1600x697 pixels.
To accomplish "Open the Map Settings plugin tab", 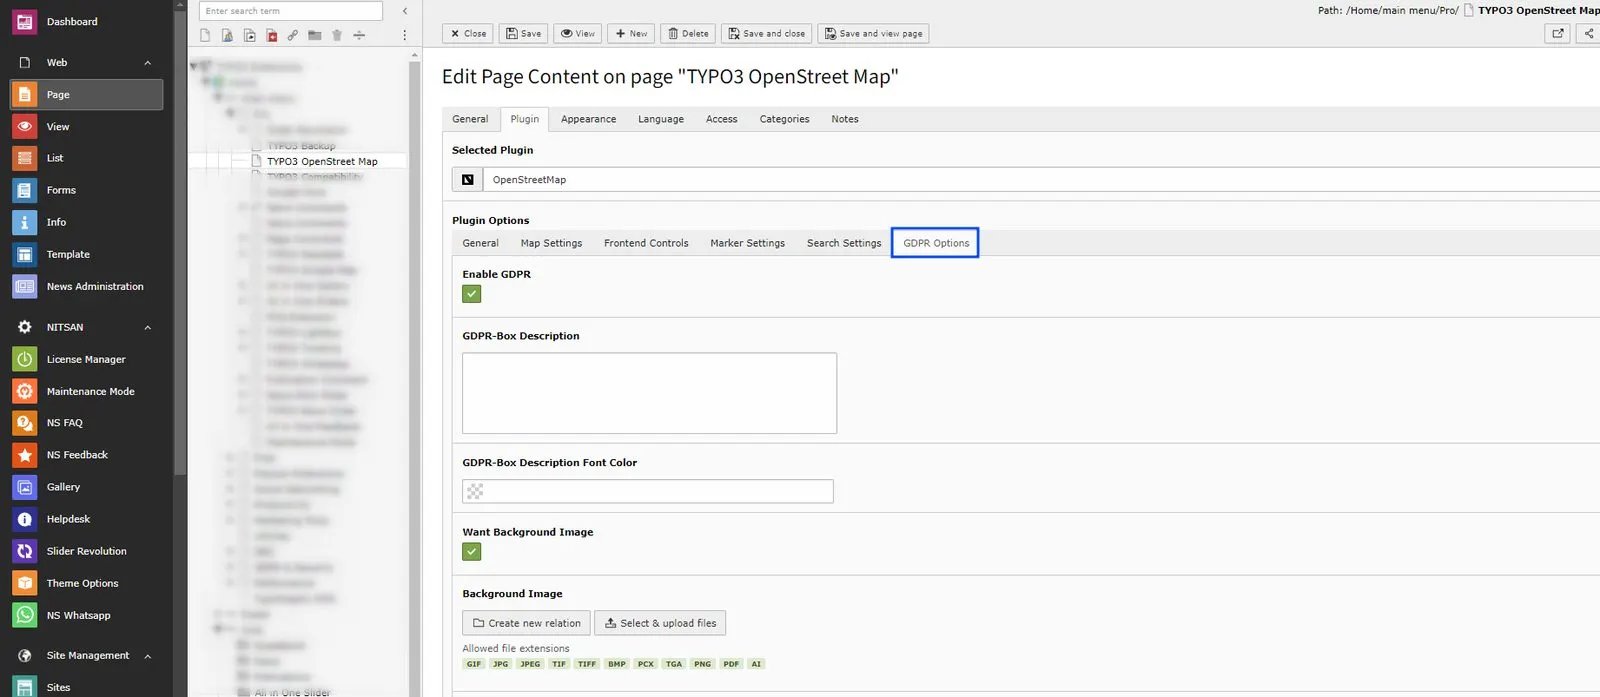I will coord(551,243).
